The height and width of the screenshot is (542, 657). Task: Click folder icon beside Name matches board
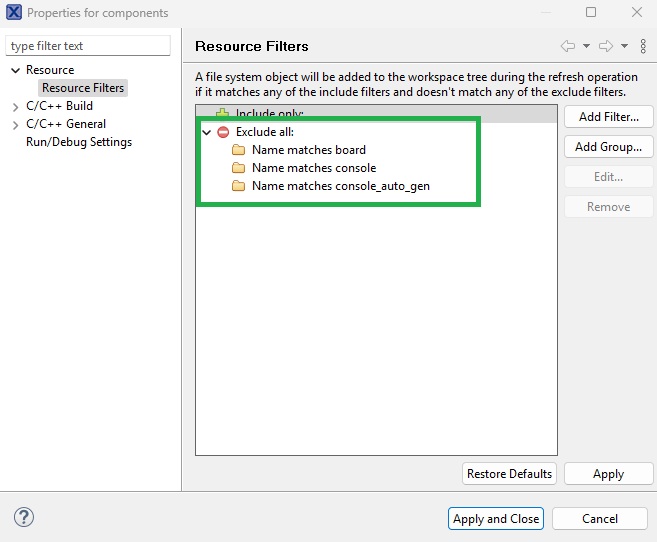coord(238,150)
